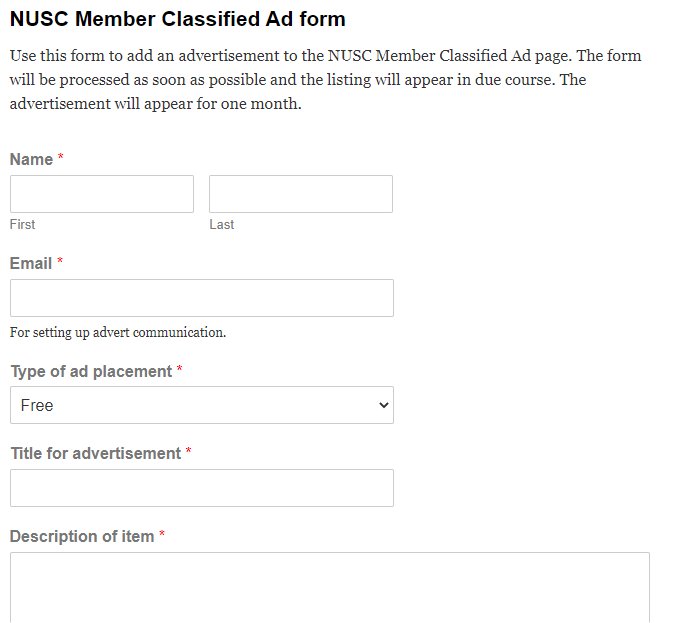This screenshot has height=623, width=679.
Task: Click the 'First' sub-label under name box
Action: (x=22, y=225)
